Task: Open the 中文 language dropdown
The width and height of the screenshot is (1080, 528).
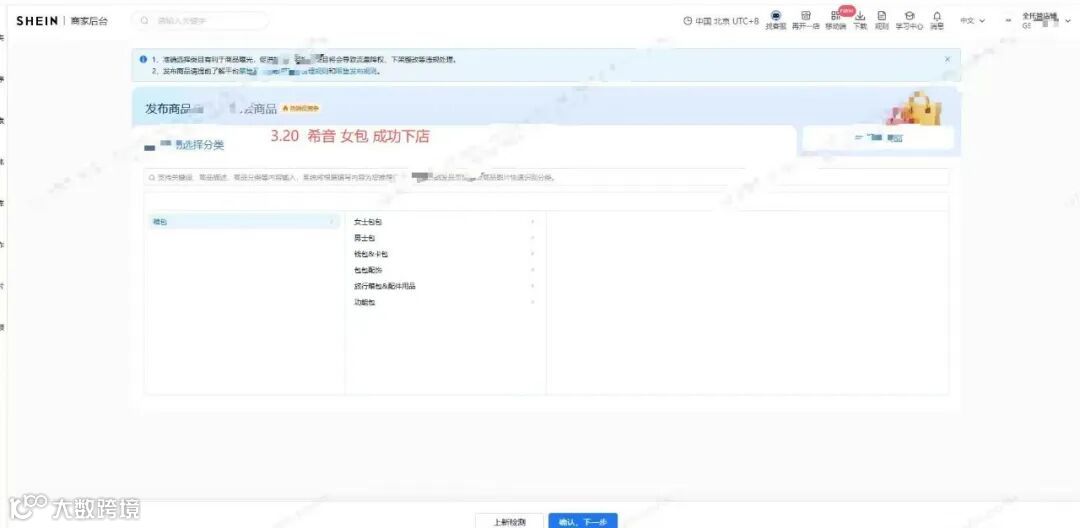Action: (973, 21)
